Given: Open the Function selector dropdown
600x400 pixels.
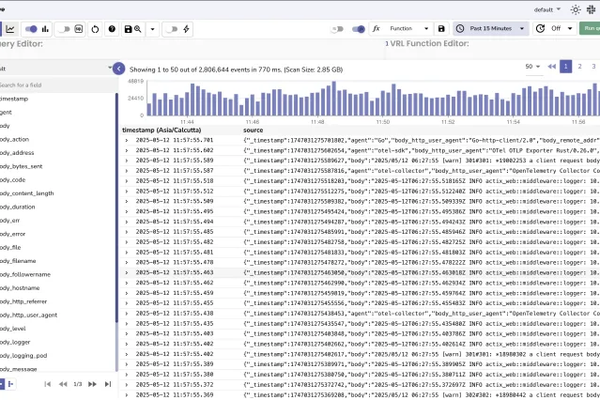Looking at the screenshot, I should point(408,29).
